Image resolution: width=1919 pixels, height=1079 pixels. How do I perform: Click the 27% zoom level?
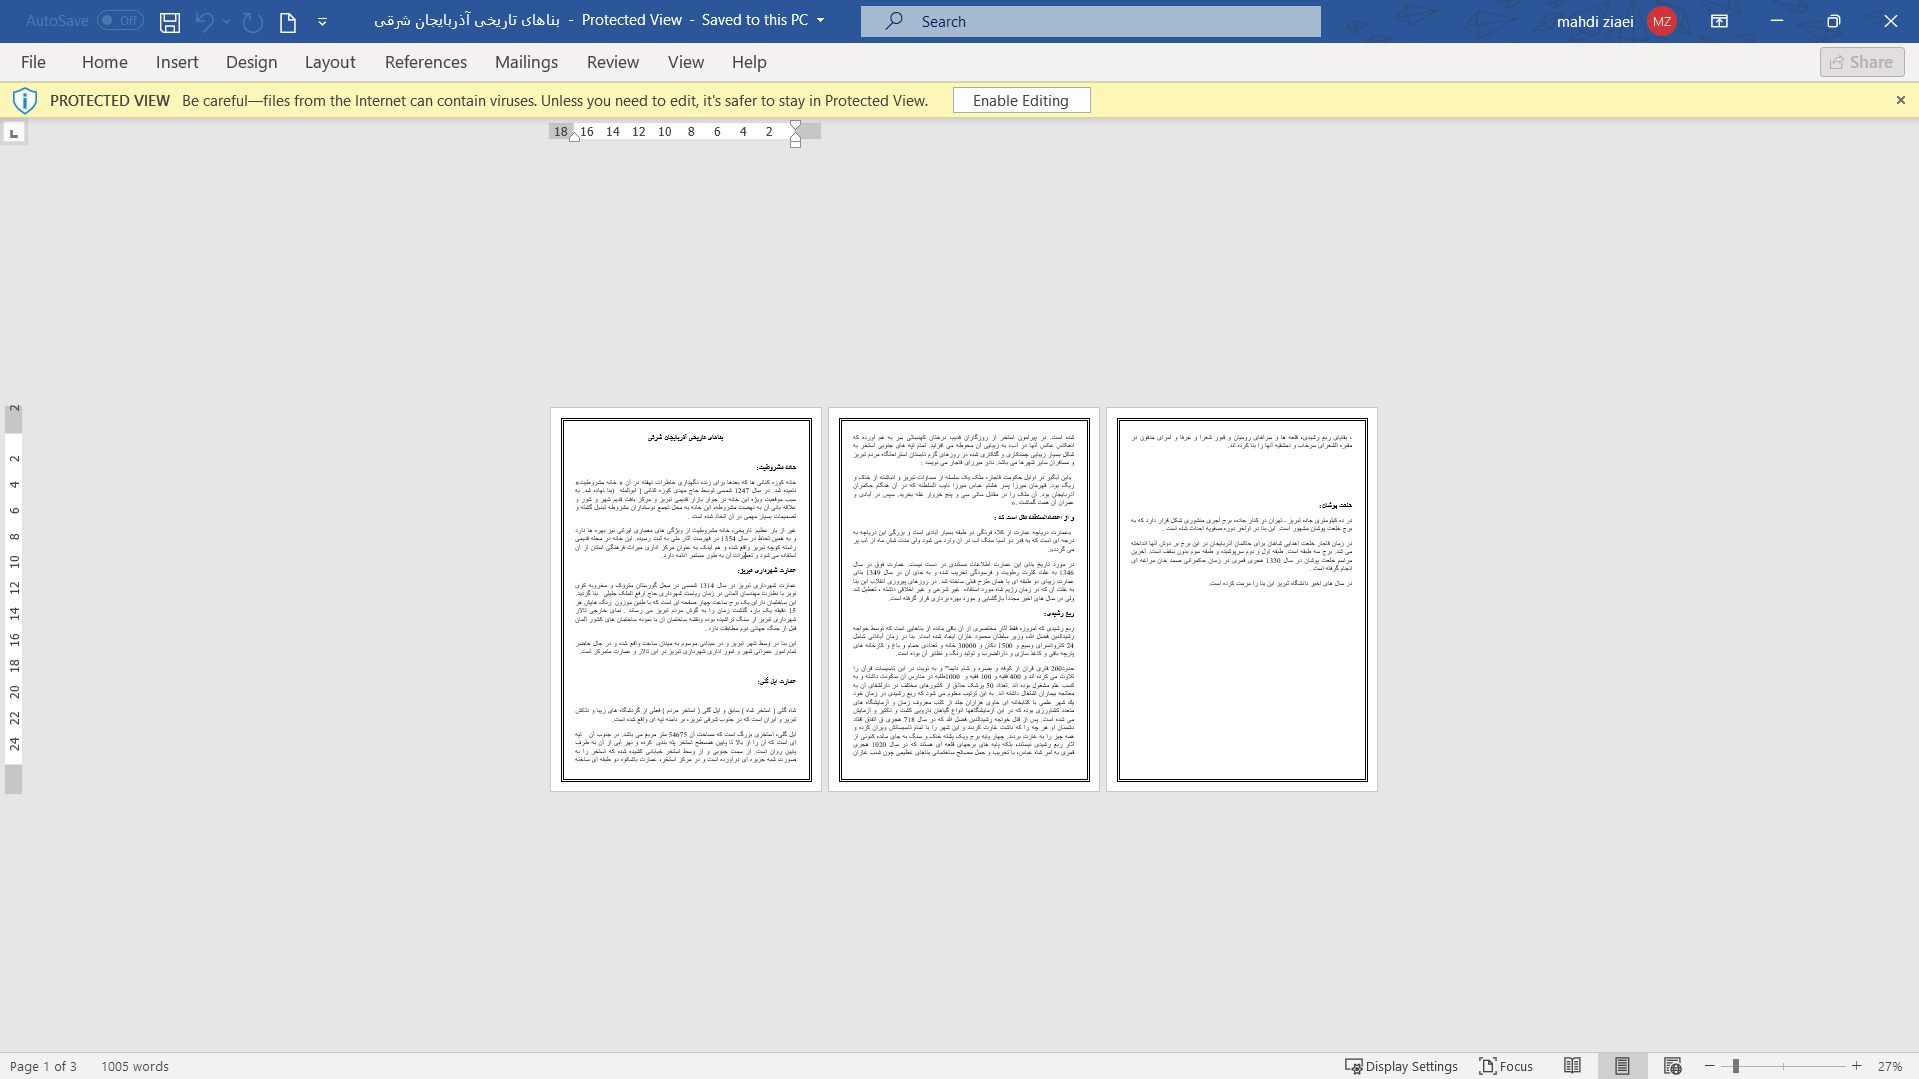(x=1889, y=1066)
